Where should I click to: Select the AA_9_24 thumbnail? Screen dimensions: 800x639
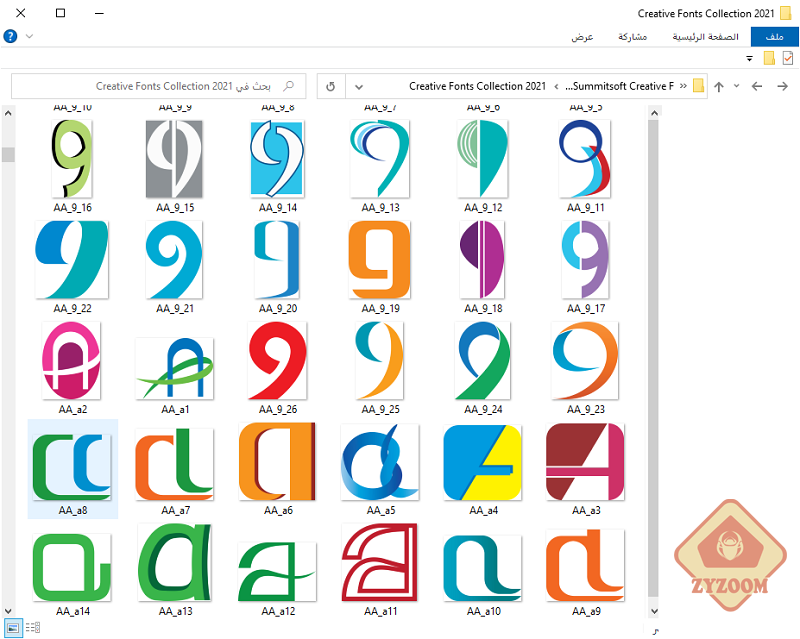click(x=483, y=361)
